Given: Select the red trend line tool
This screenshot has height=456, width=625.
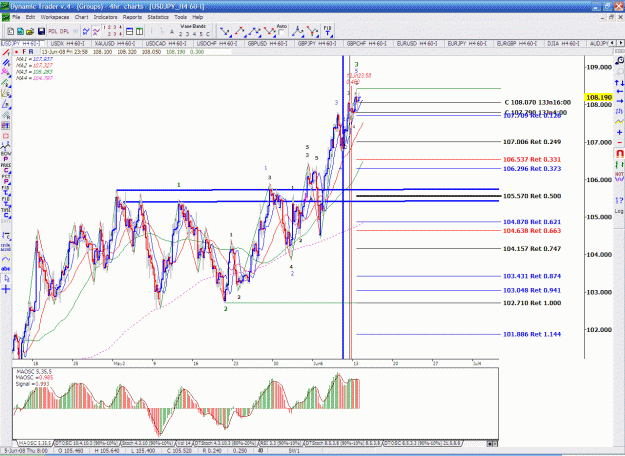Looking at the screenshot, I should (6, 52).
